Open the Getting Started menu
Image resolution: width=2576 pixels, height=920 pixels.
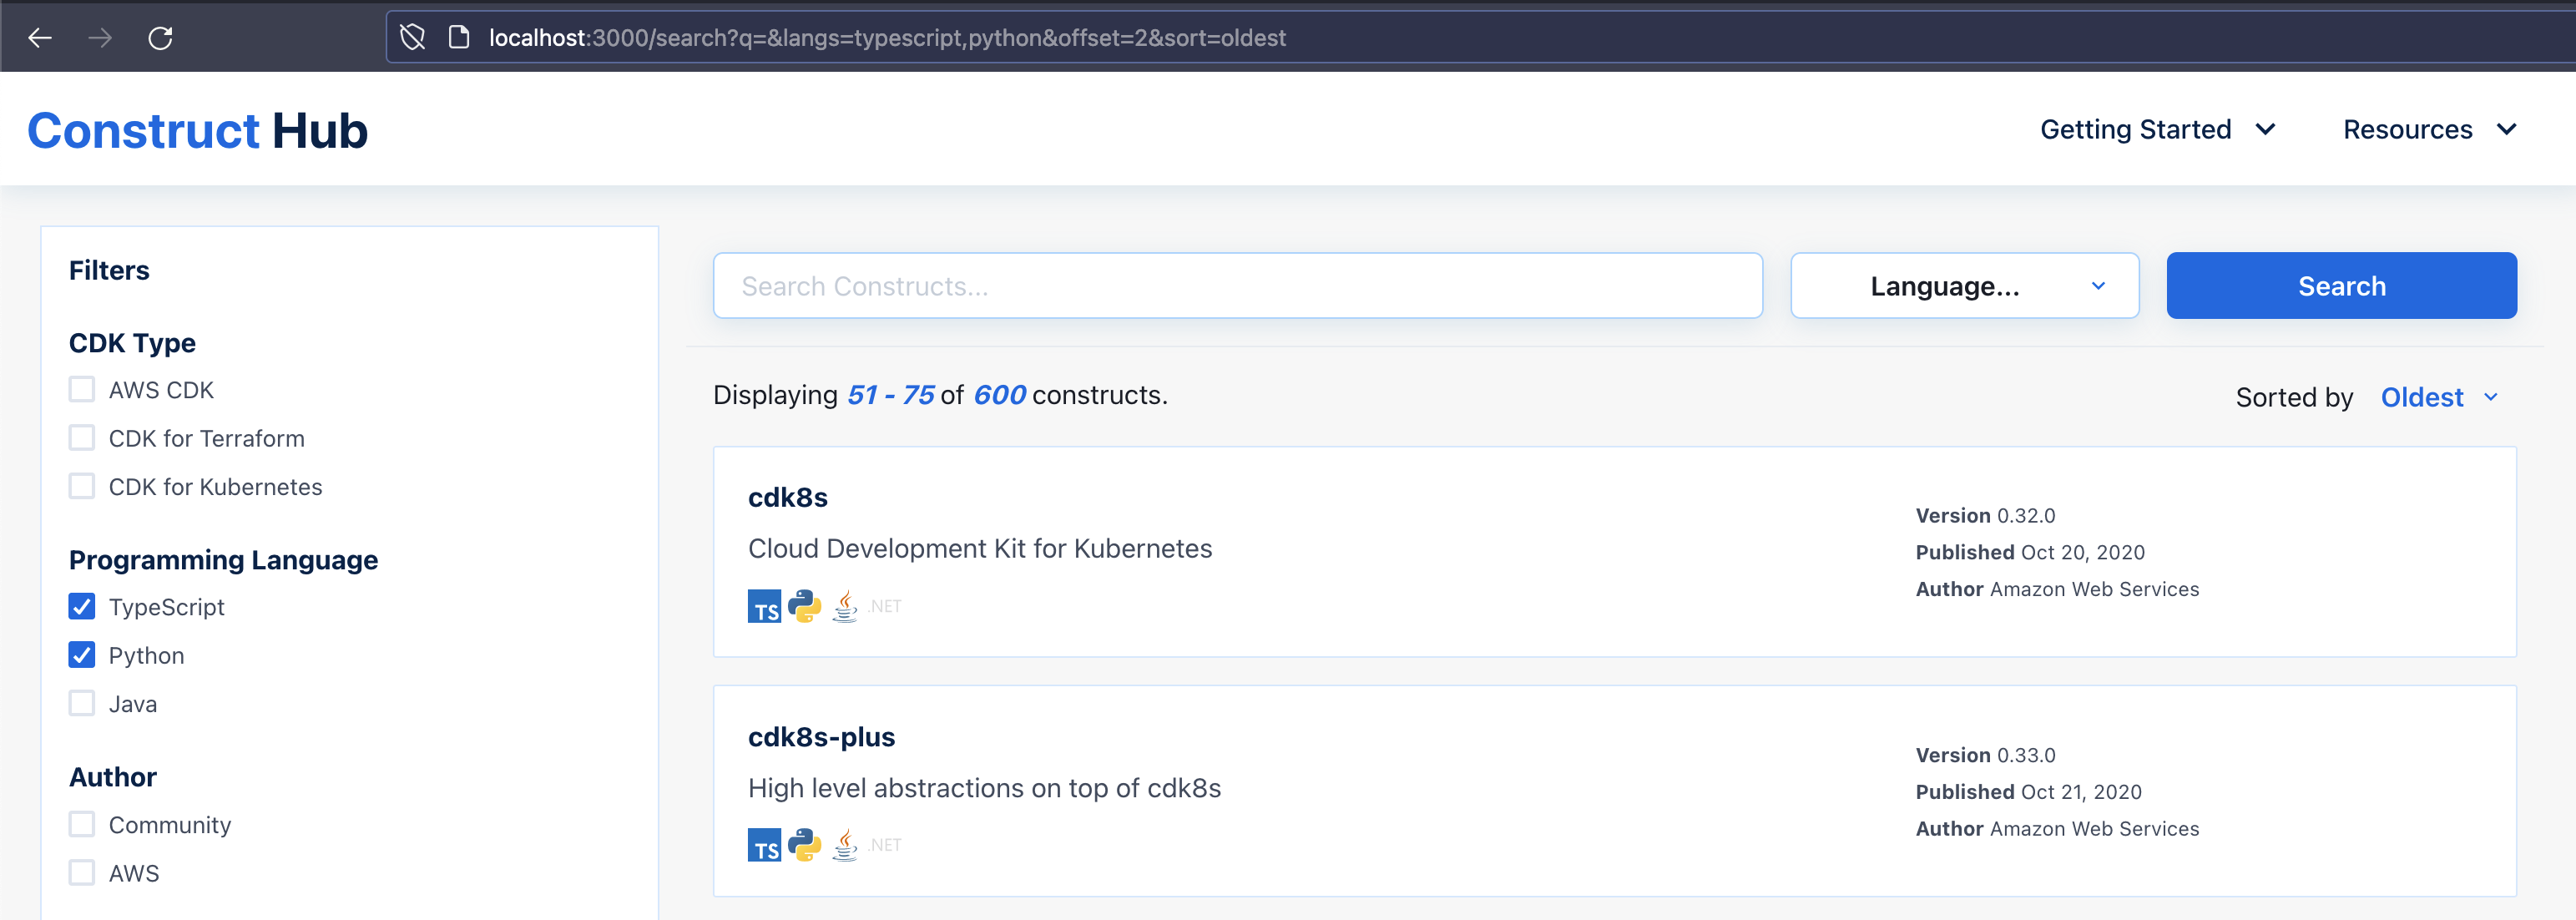click(x=2159, y=129)
